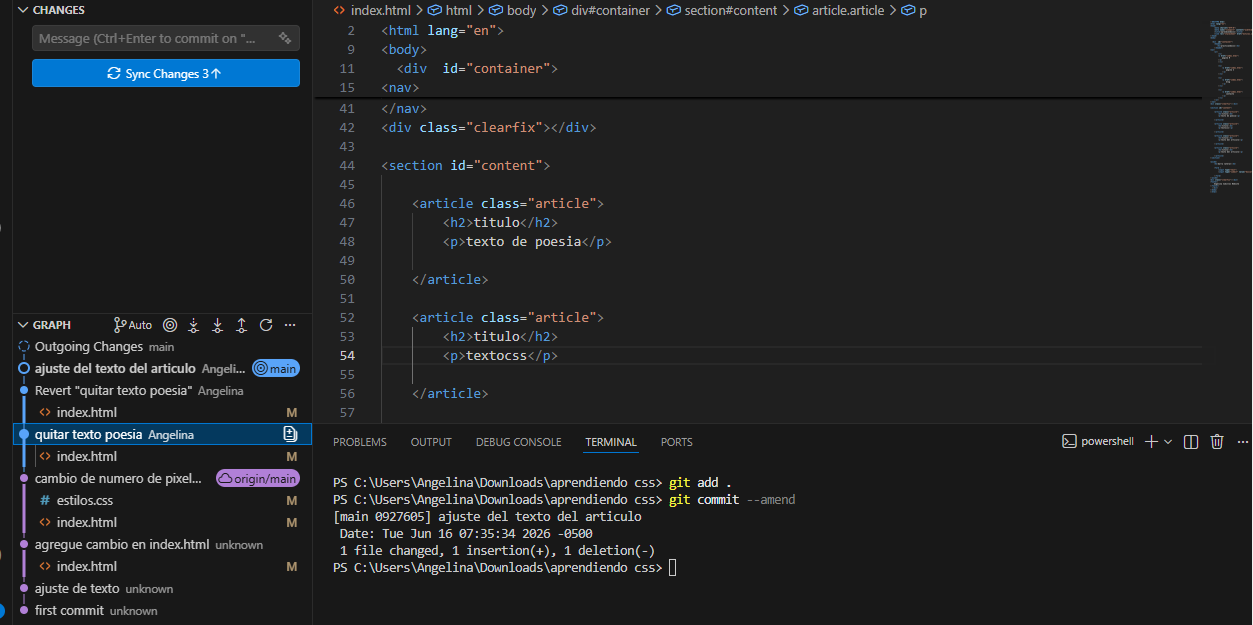Click the sticky scroll line div id="container"
Image resolution: width=1253 pixels, height=625 pixels.
pos(476,69)
